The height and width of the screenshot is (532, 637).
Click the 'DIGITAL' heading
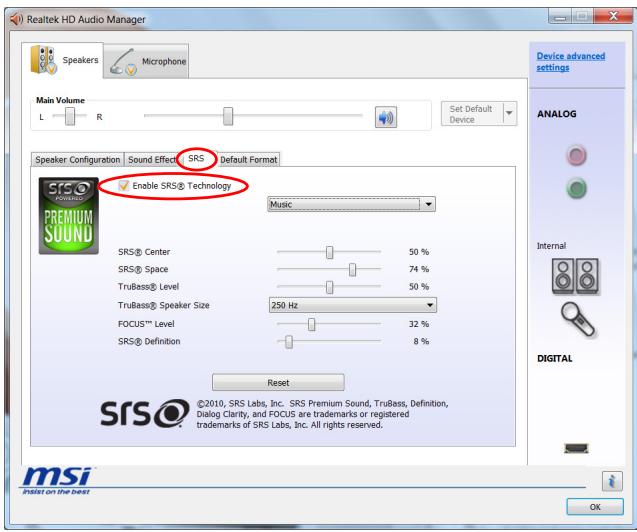(555, 359)
